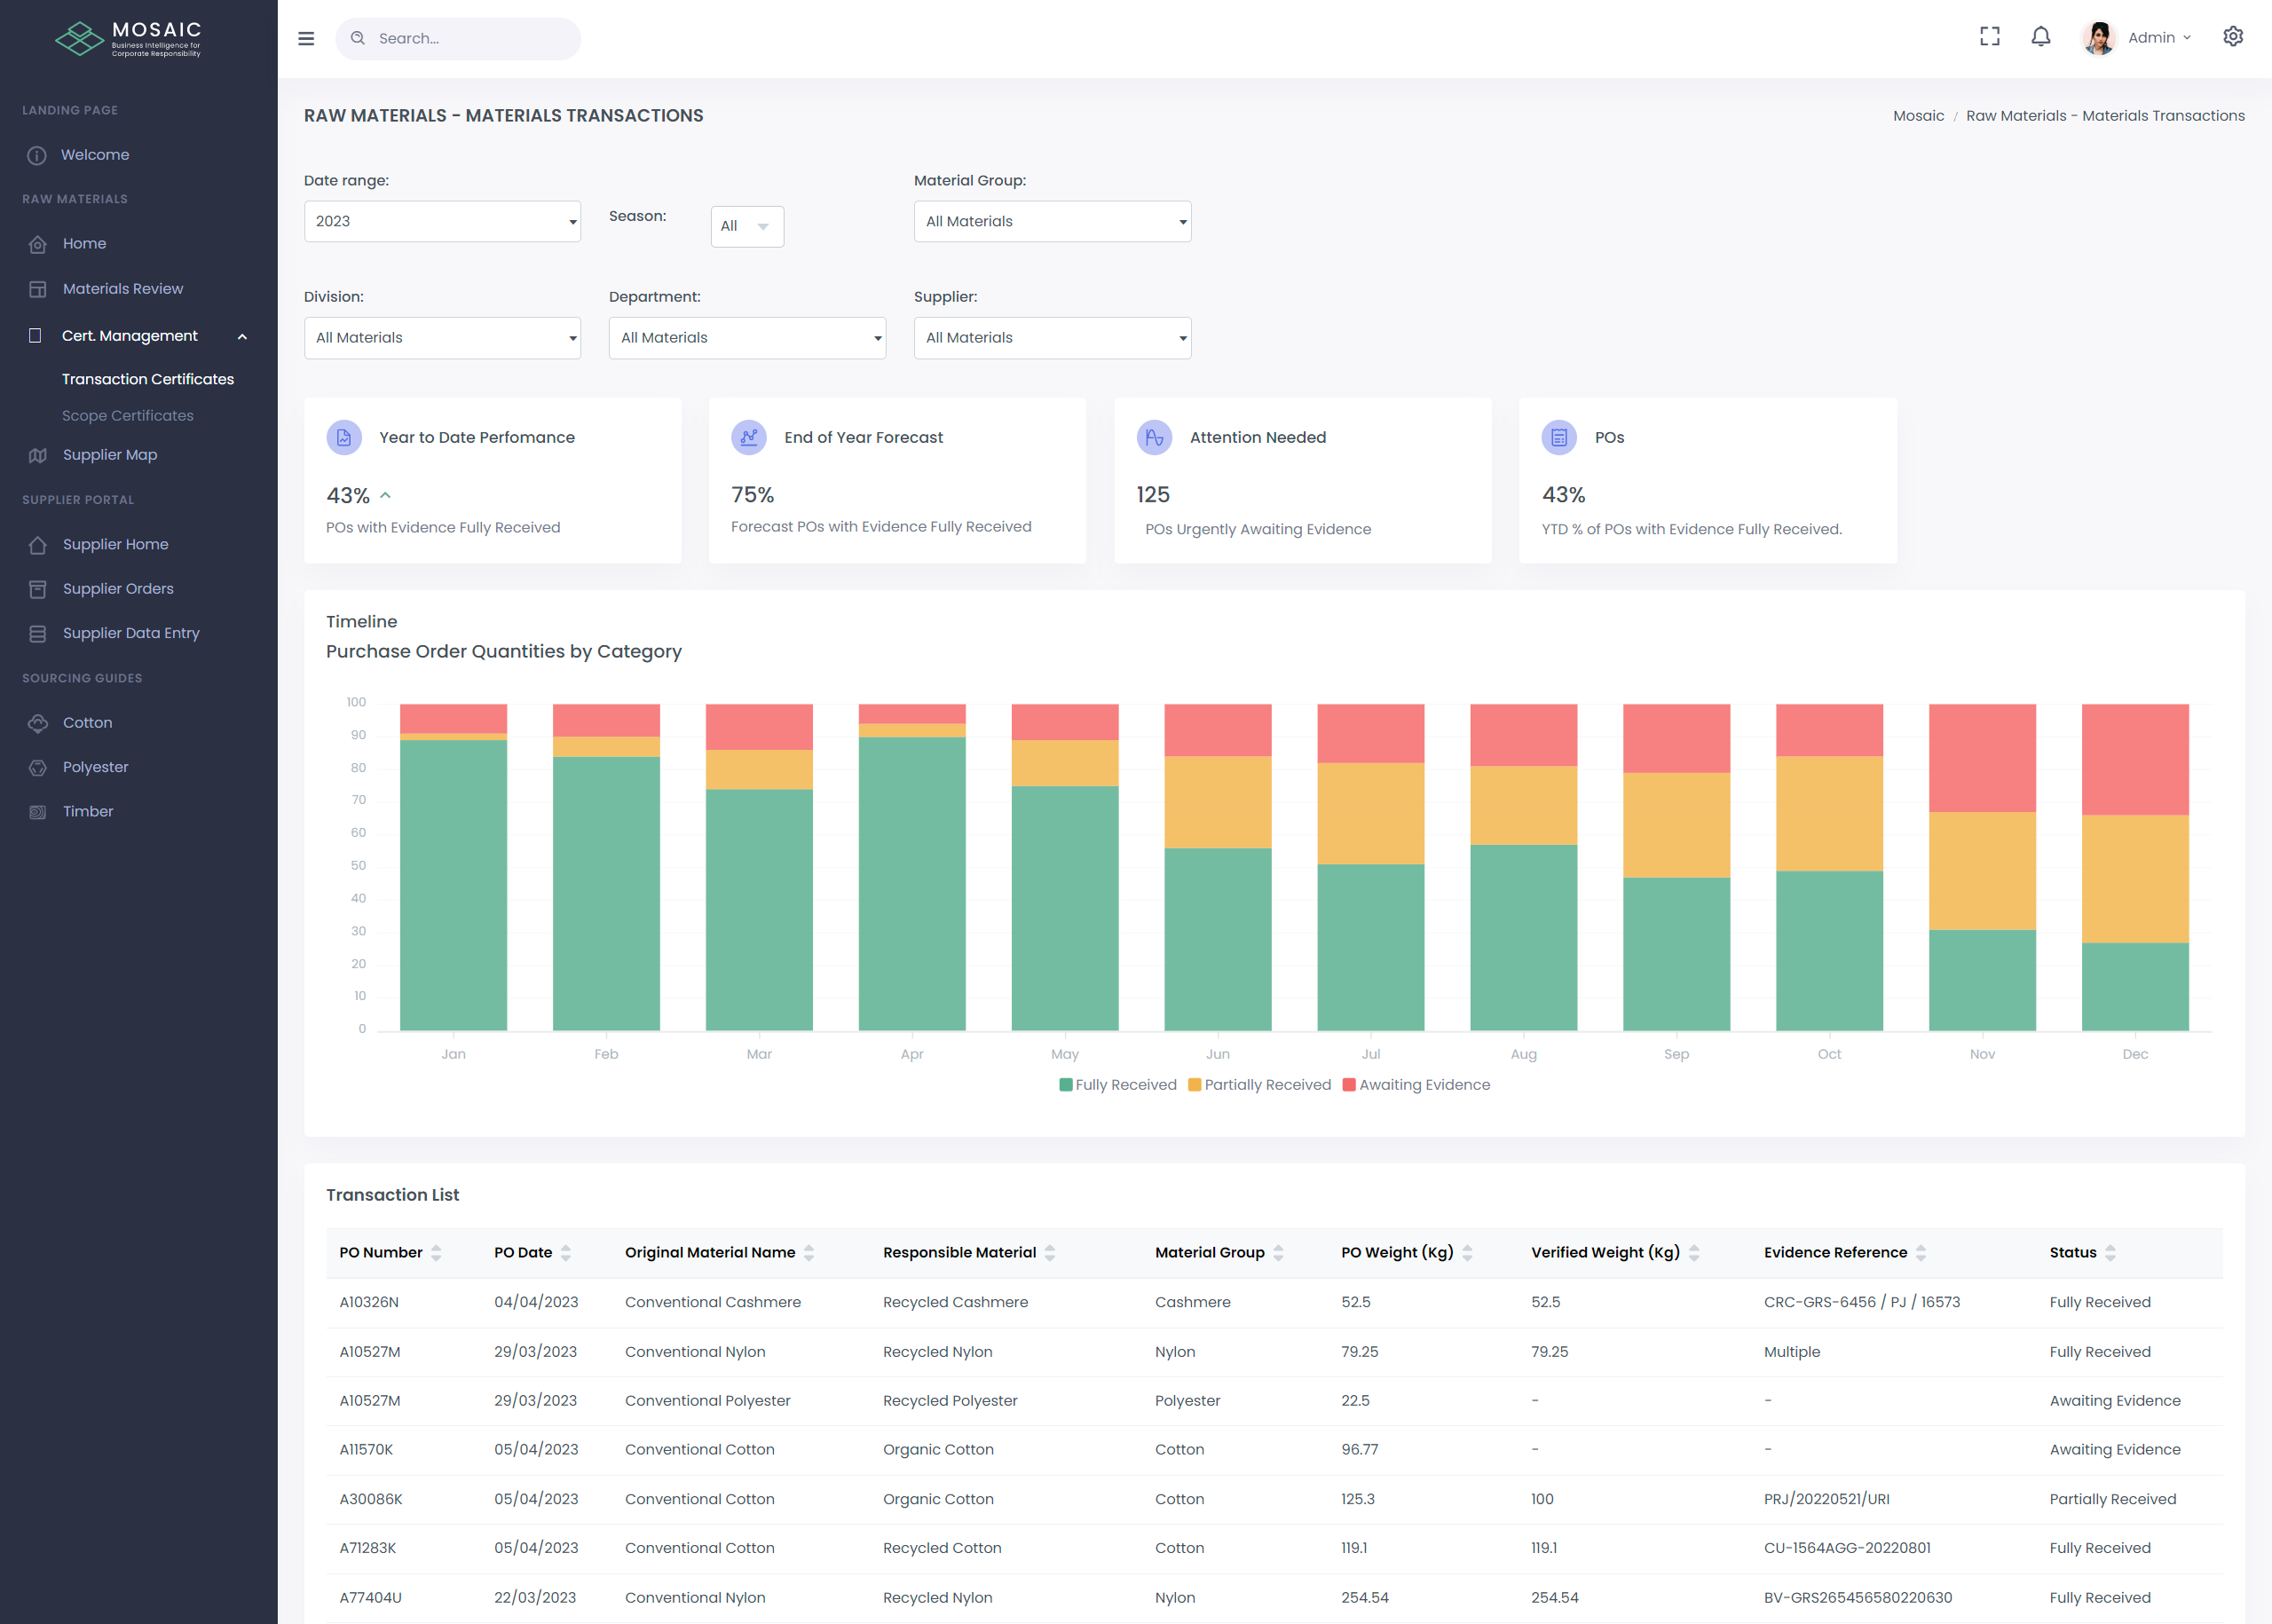
Task: Open the Season dropdown
Action: pyautogui.click(x=746, y=226)
